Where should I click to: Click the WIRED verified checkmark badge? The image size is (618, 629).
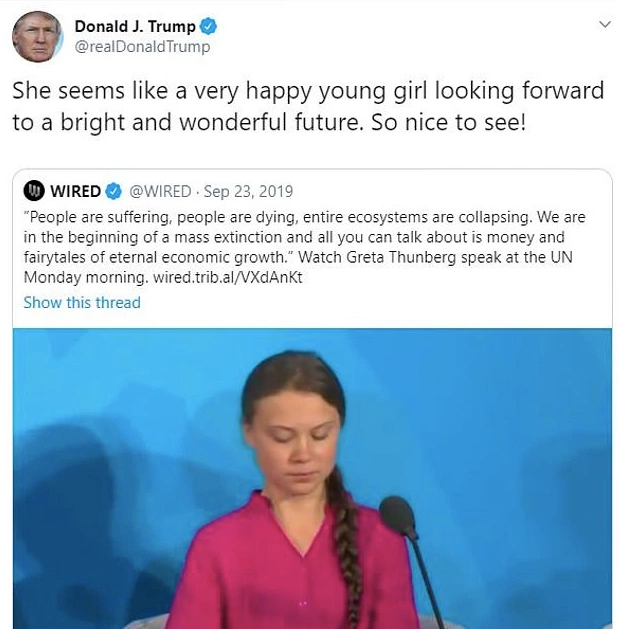(x=113, y=191)
